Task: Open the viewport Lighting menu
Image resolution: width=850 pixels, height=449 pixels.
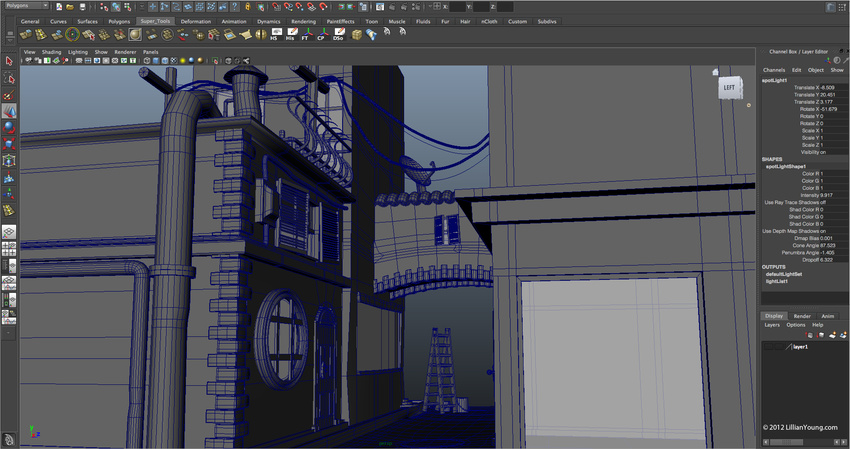Action: pos(78,52)
